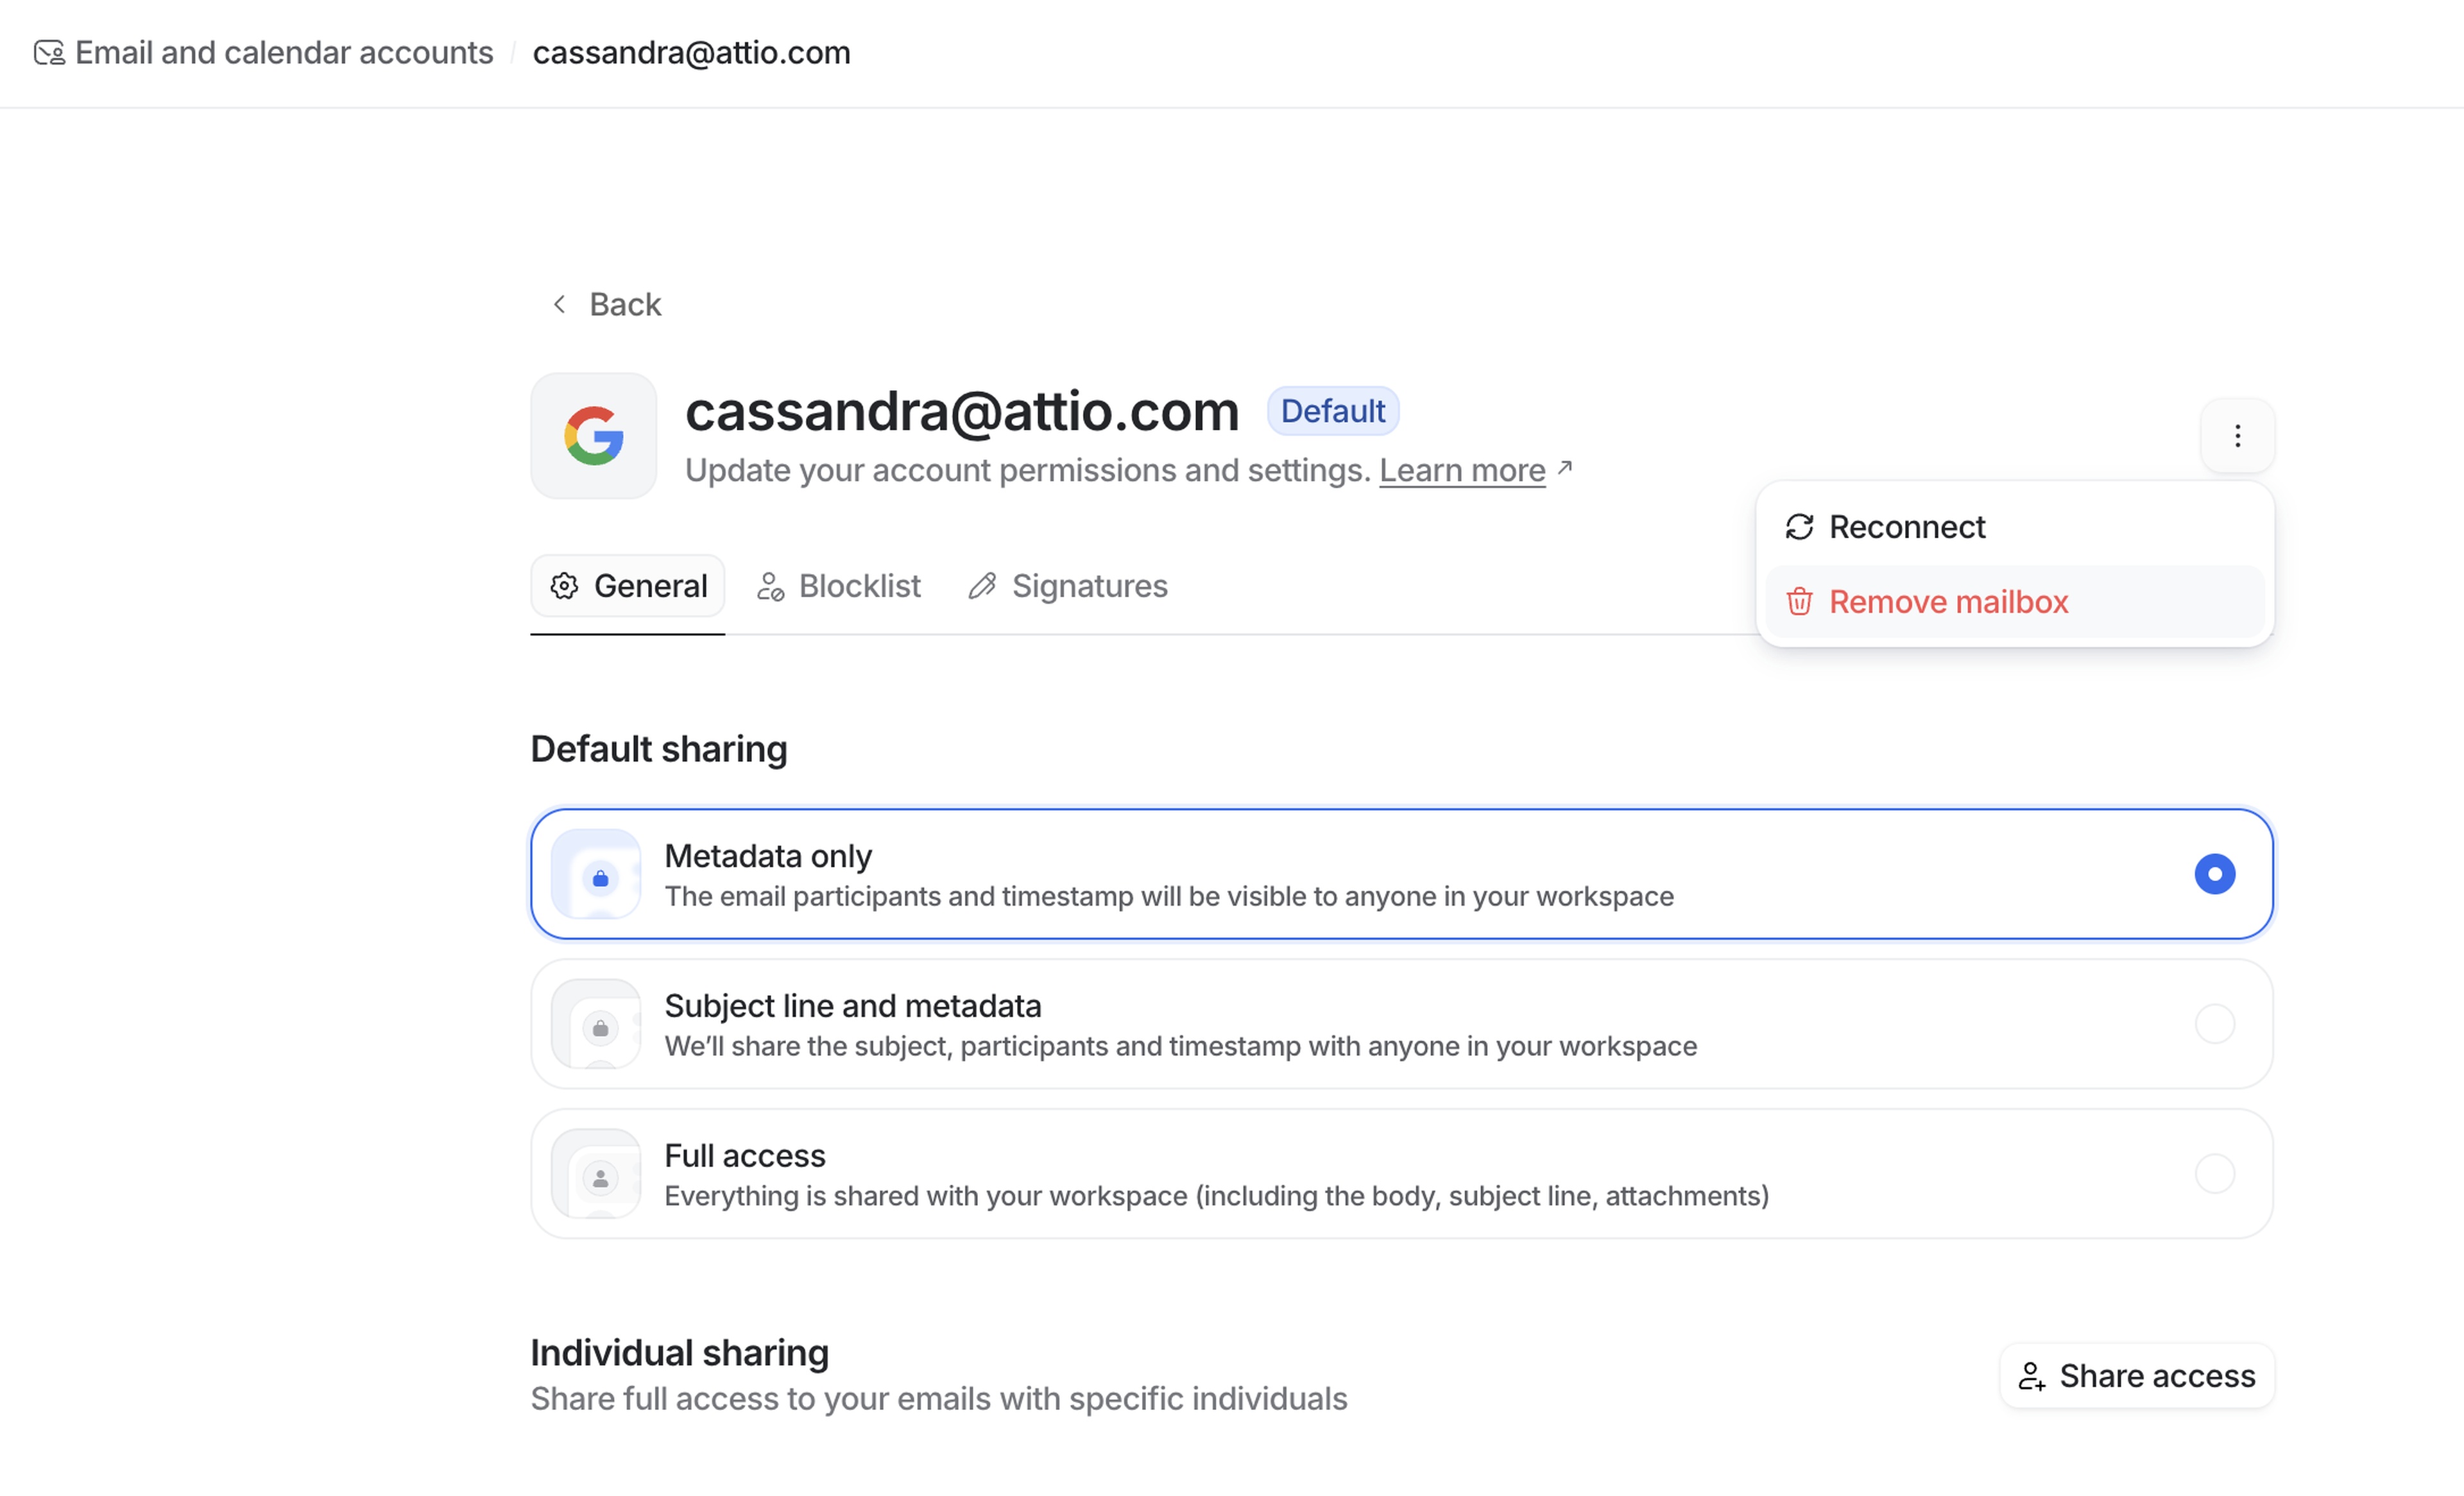2464x1496 pixels.
Task: Switch to the Blocklist tab
Action: 839,586
